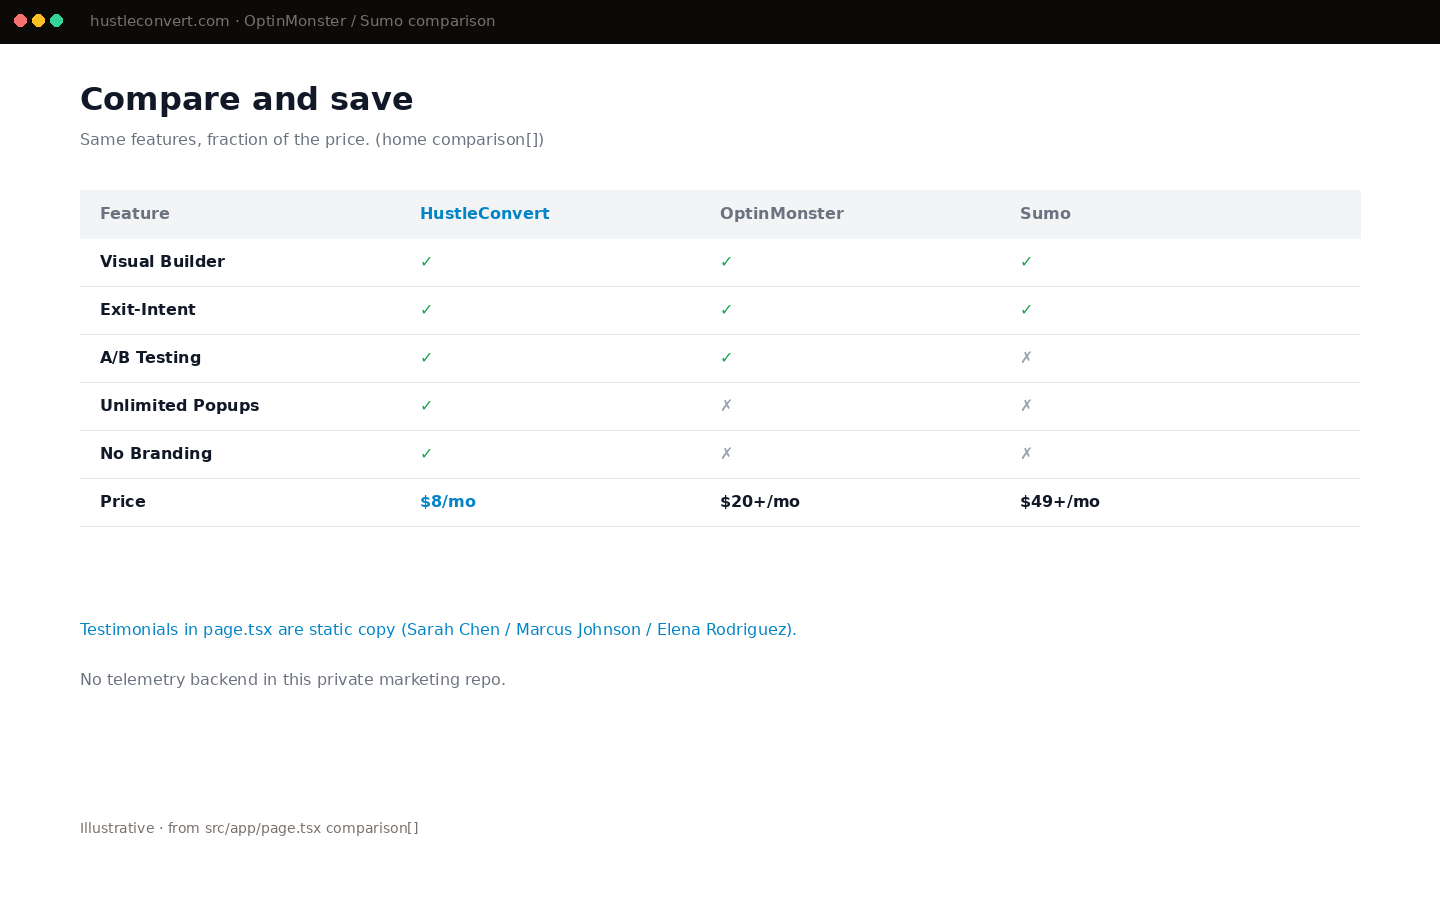Click the Feature column header
The height and width of the screenshot is (900, 1440).
pyautogui.click(x=135, y=214)
